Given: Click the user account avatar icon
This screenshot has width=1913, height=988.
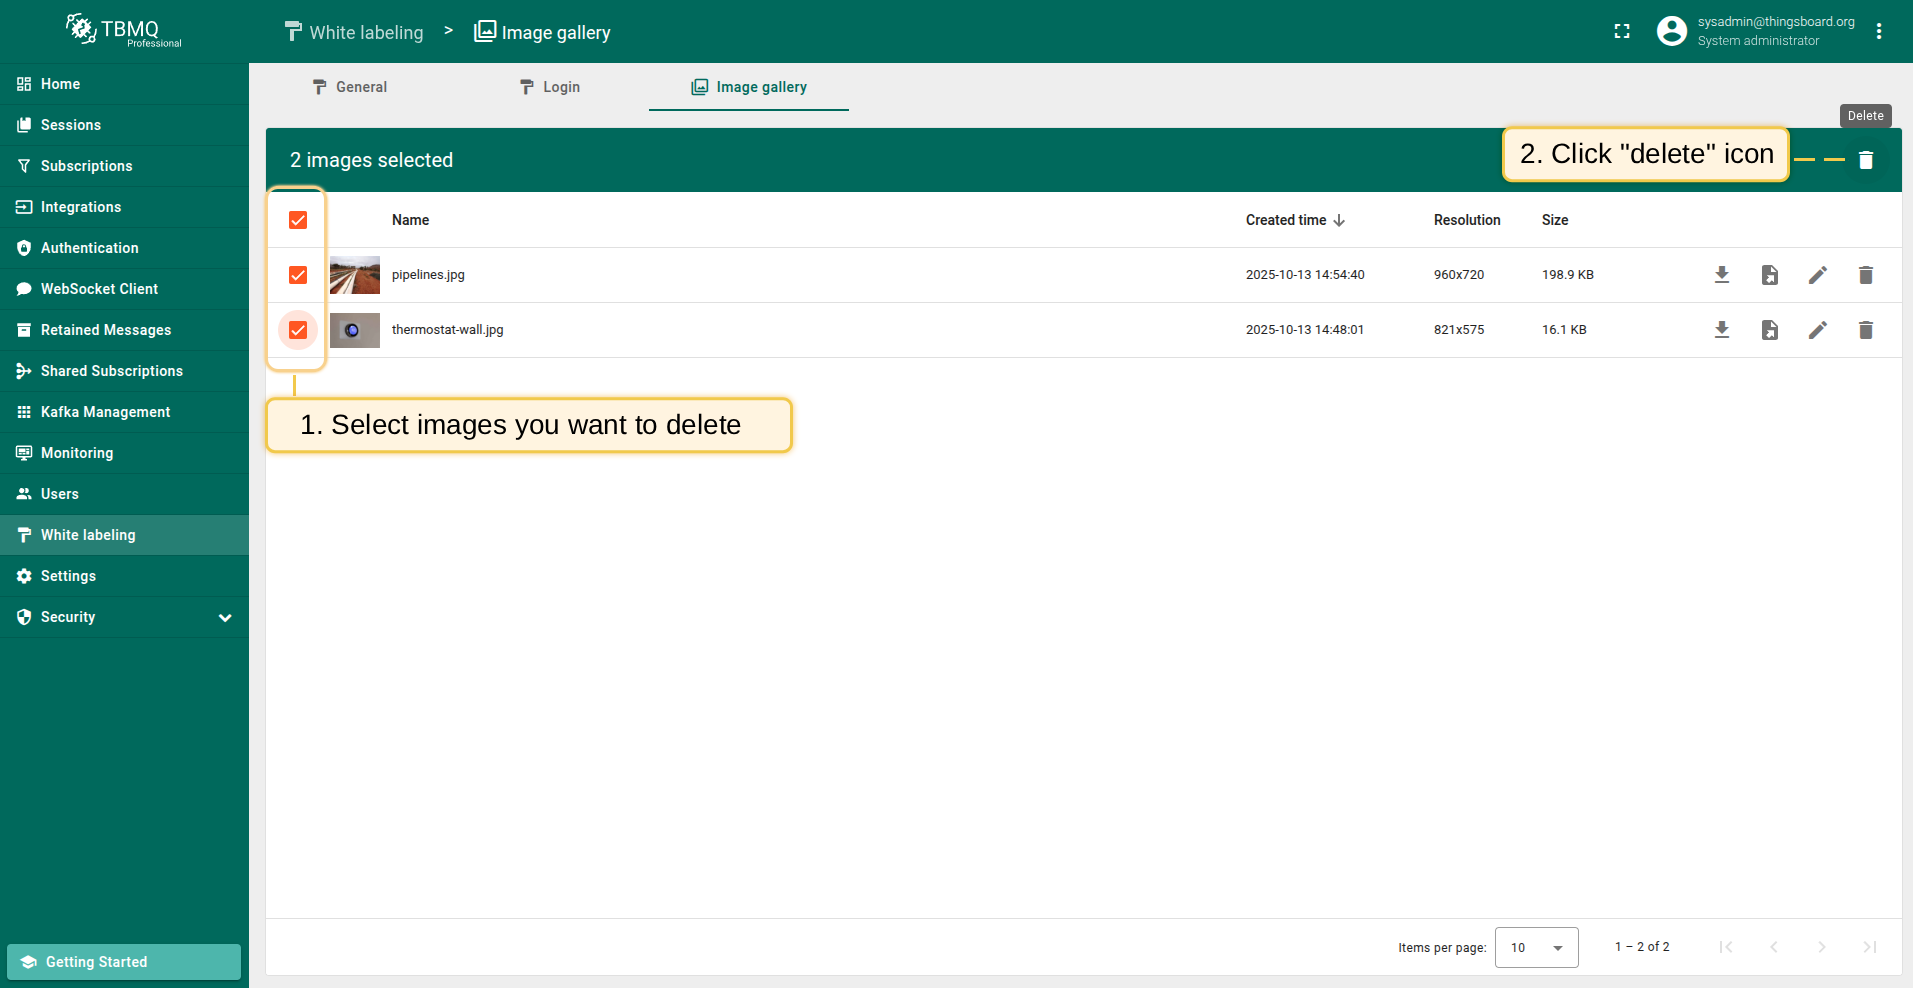Looking at the screenshot, I should pos(1671,32).
